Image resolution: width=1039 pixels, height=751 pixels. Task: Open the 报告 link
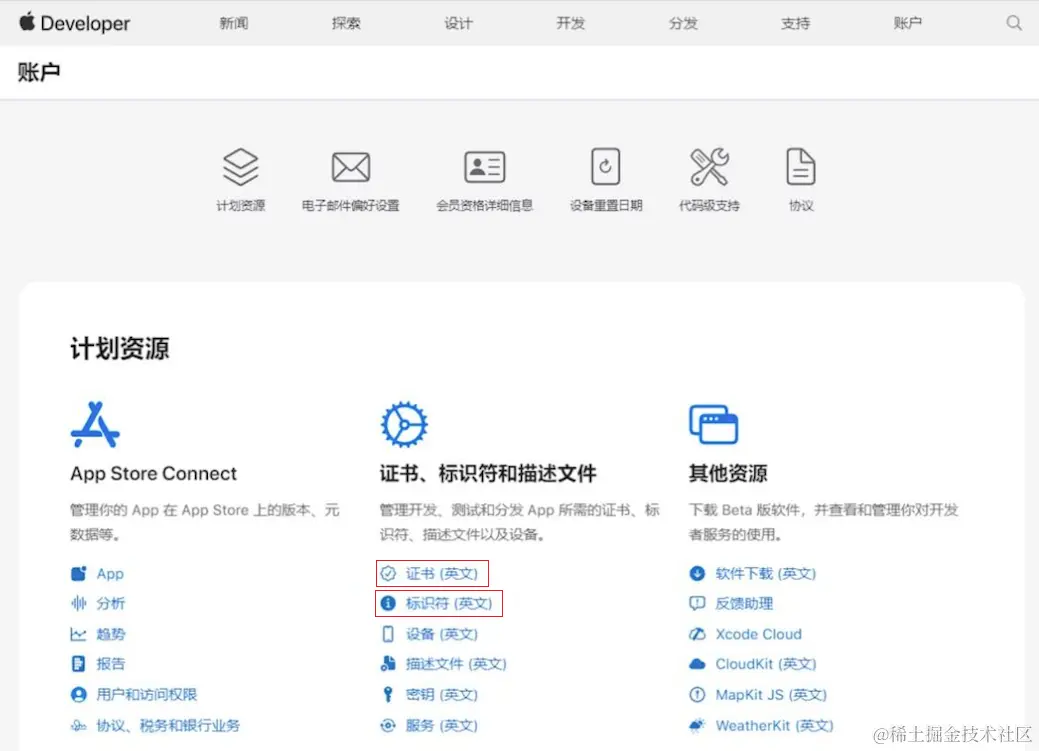pos(111,664)
